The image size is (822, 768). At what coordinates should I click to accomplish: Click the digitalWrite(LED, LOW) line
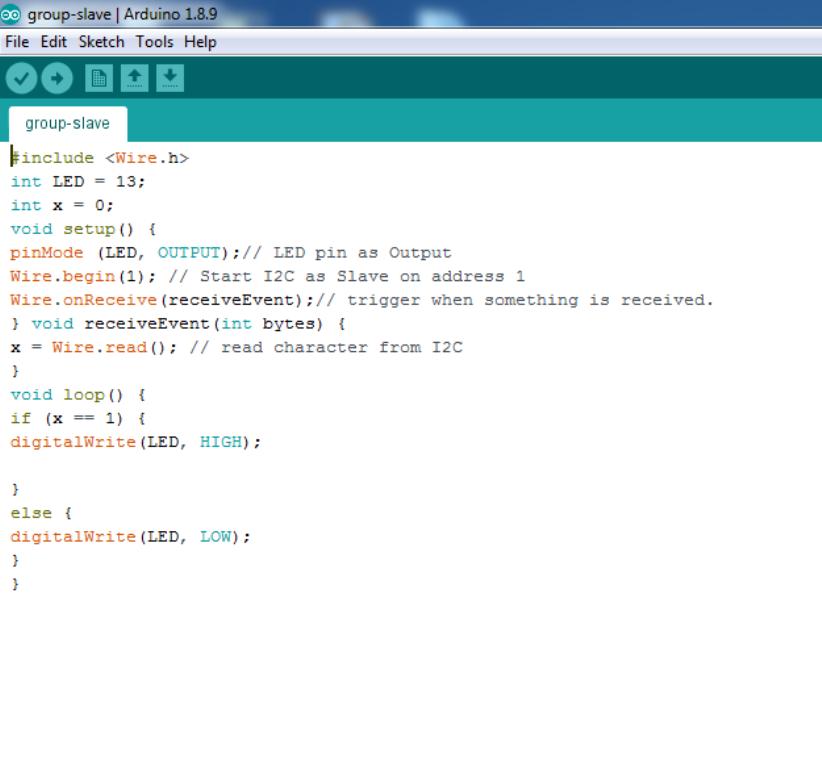(x=131, y=537)
